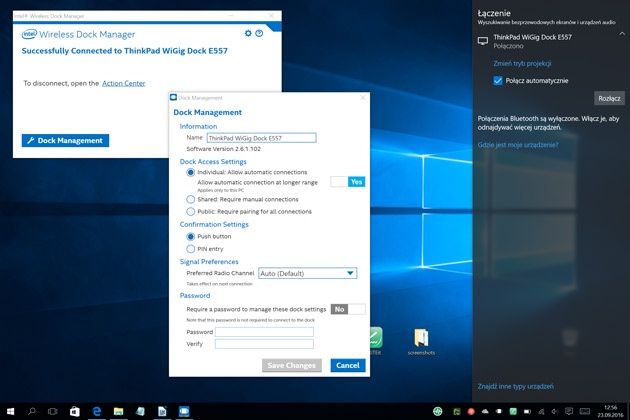Click the taskbar clock and date

[610, 411]
